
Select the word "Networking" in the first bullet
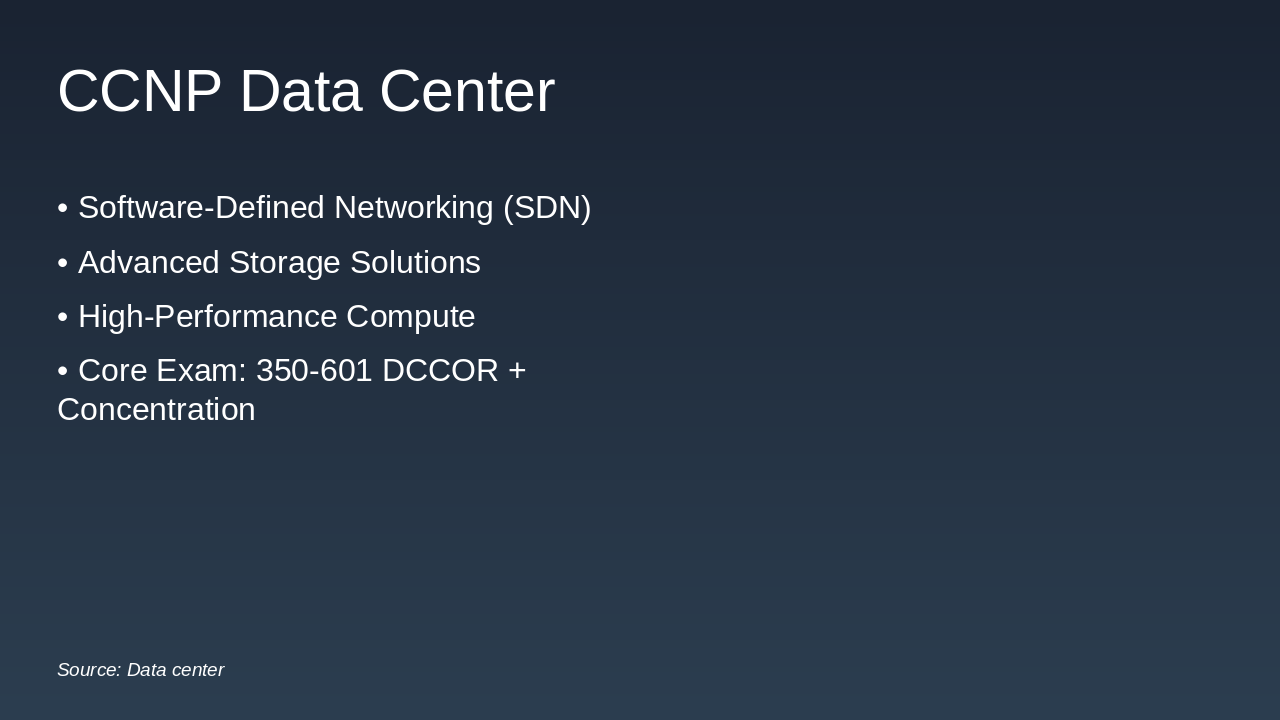[x=414, y=208]
